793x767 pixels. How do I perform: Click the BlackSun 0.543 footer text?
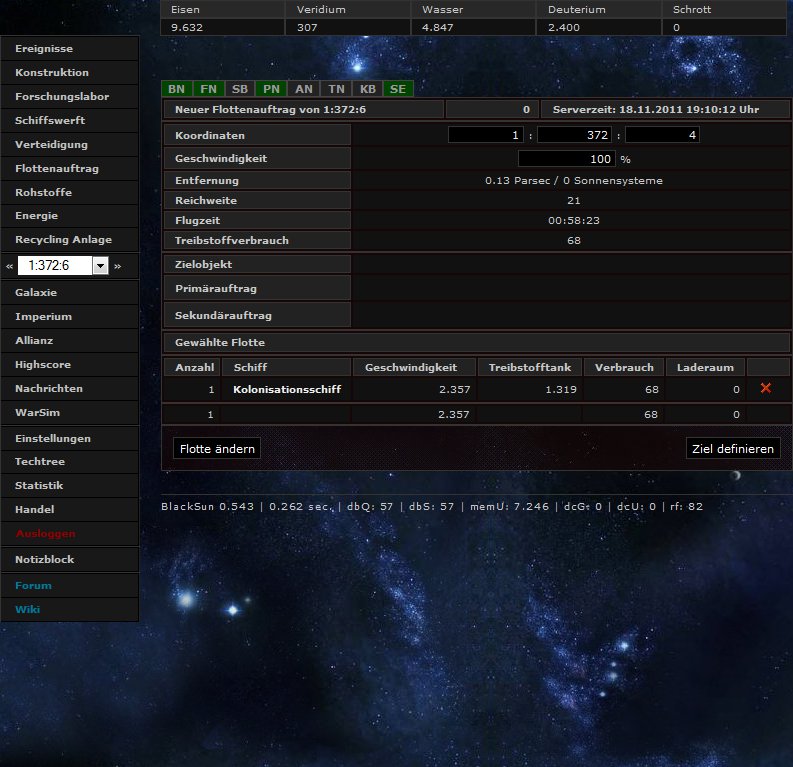[207, 507]
